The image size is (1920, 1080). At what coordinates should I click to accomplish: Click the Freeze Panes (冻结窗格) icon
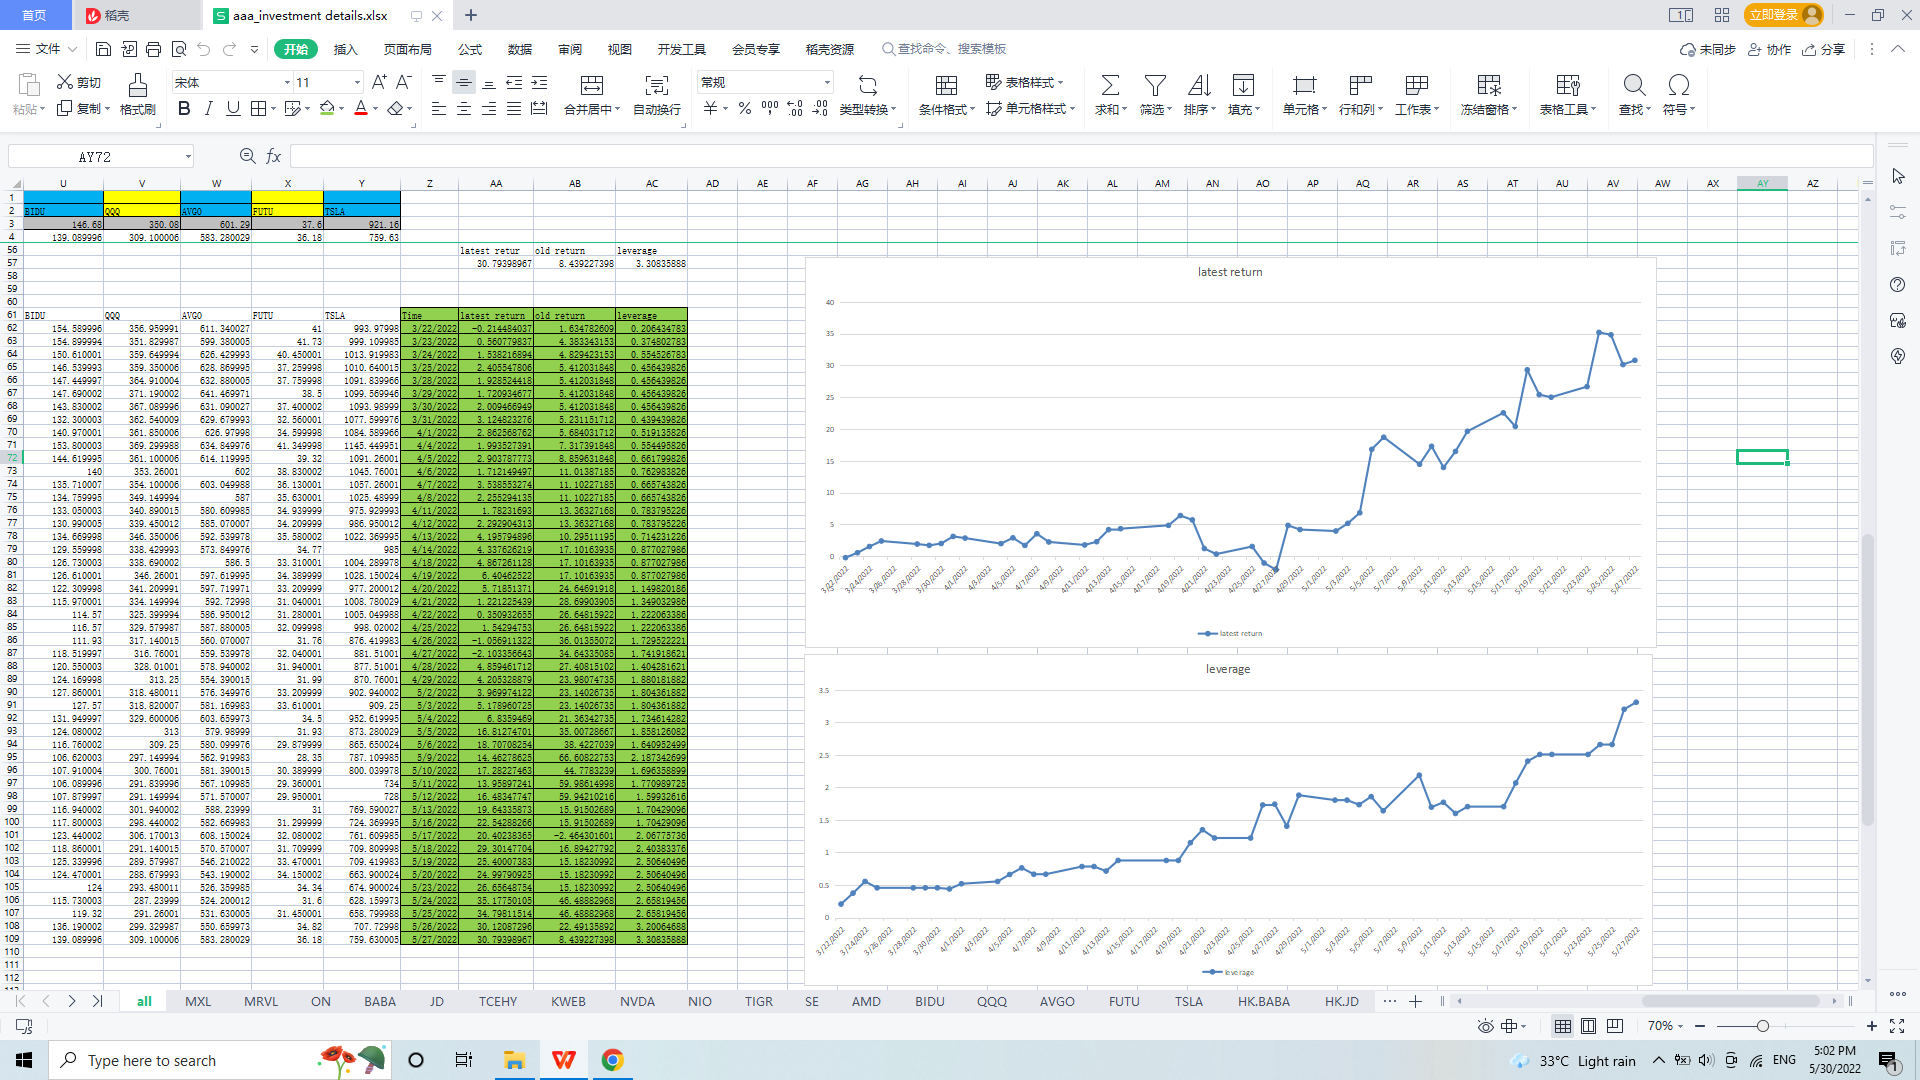(1488, 86)
